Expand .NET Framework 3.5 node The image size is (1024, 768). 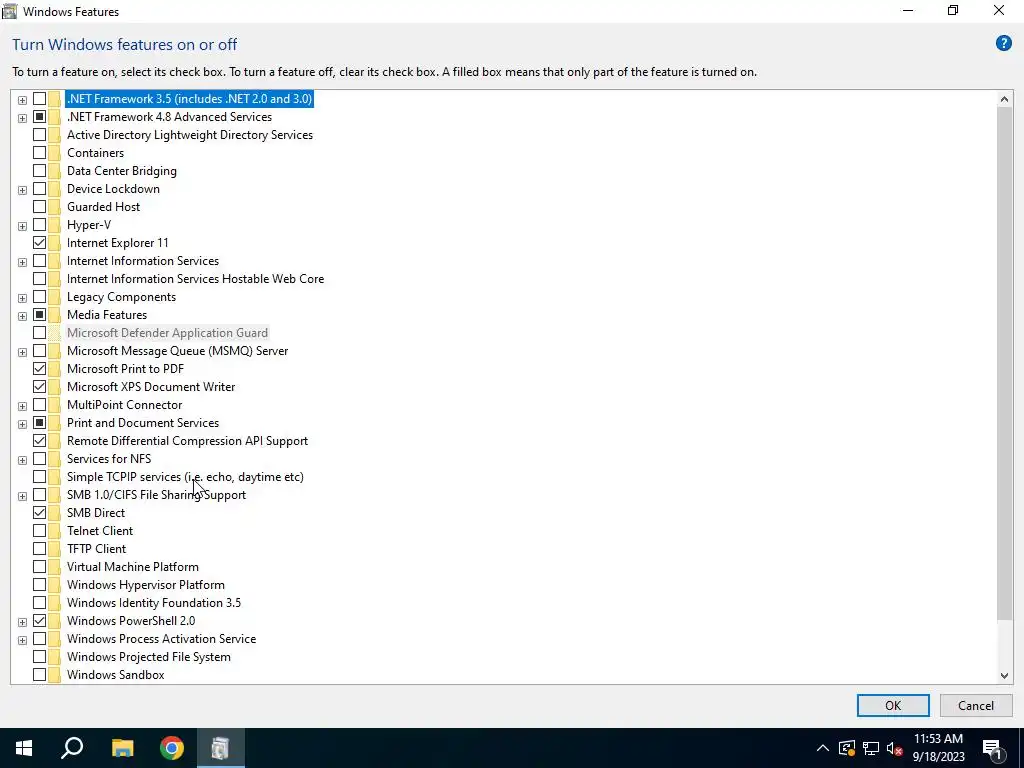22,100
